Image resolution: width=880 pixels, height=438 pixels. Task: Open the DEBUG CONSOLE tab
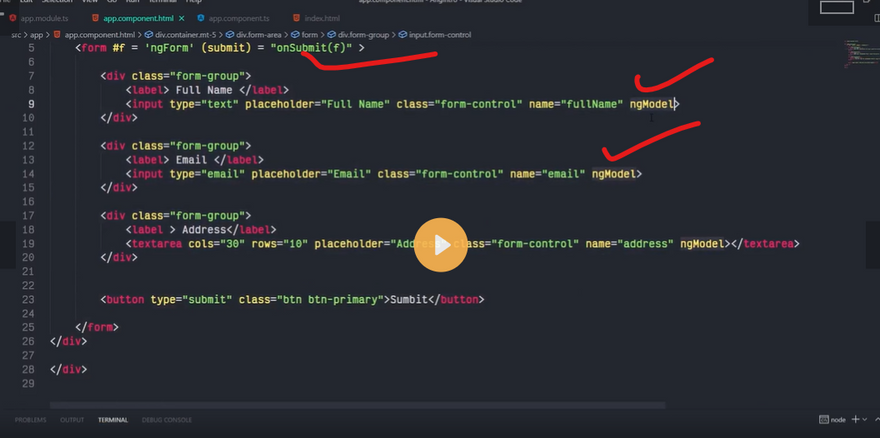tap(166, 420)
